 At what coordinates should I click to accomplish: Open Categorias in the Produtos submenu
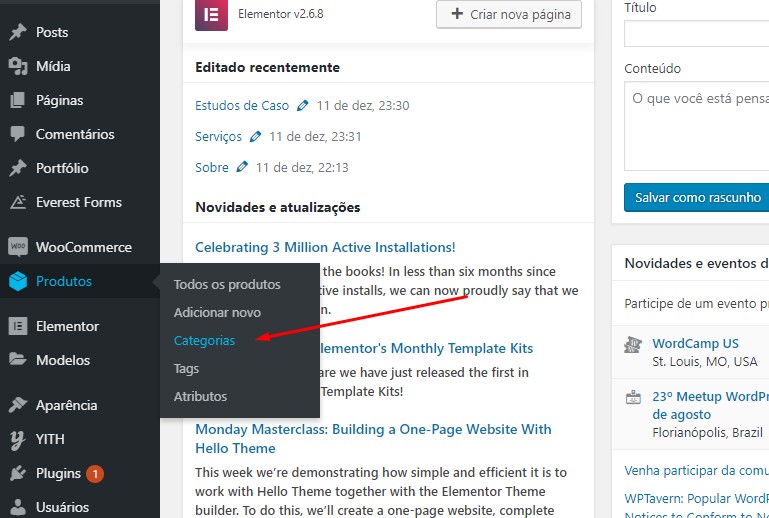click(x=204, y=340)
